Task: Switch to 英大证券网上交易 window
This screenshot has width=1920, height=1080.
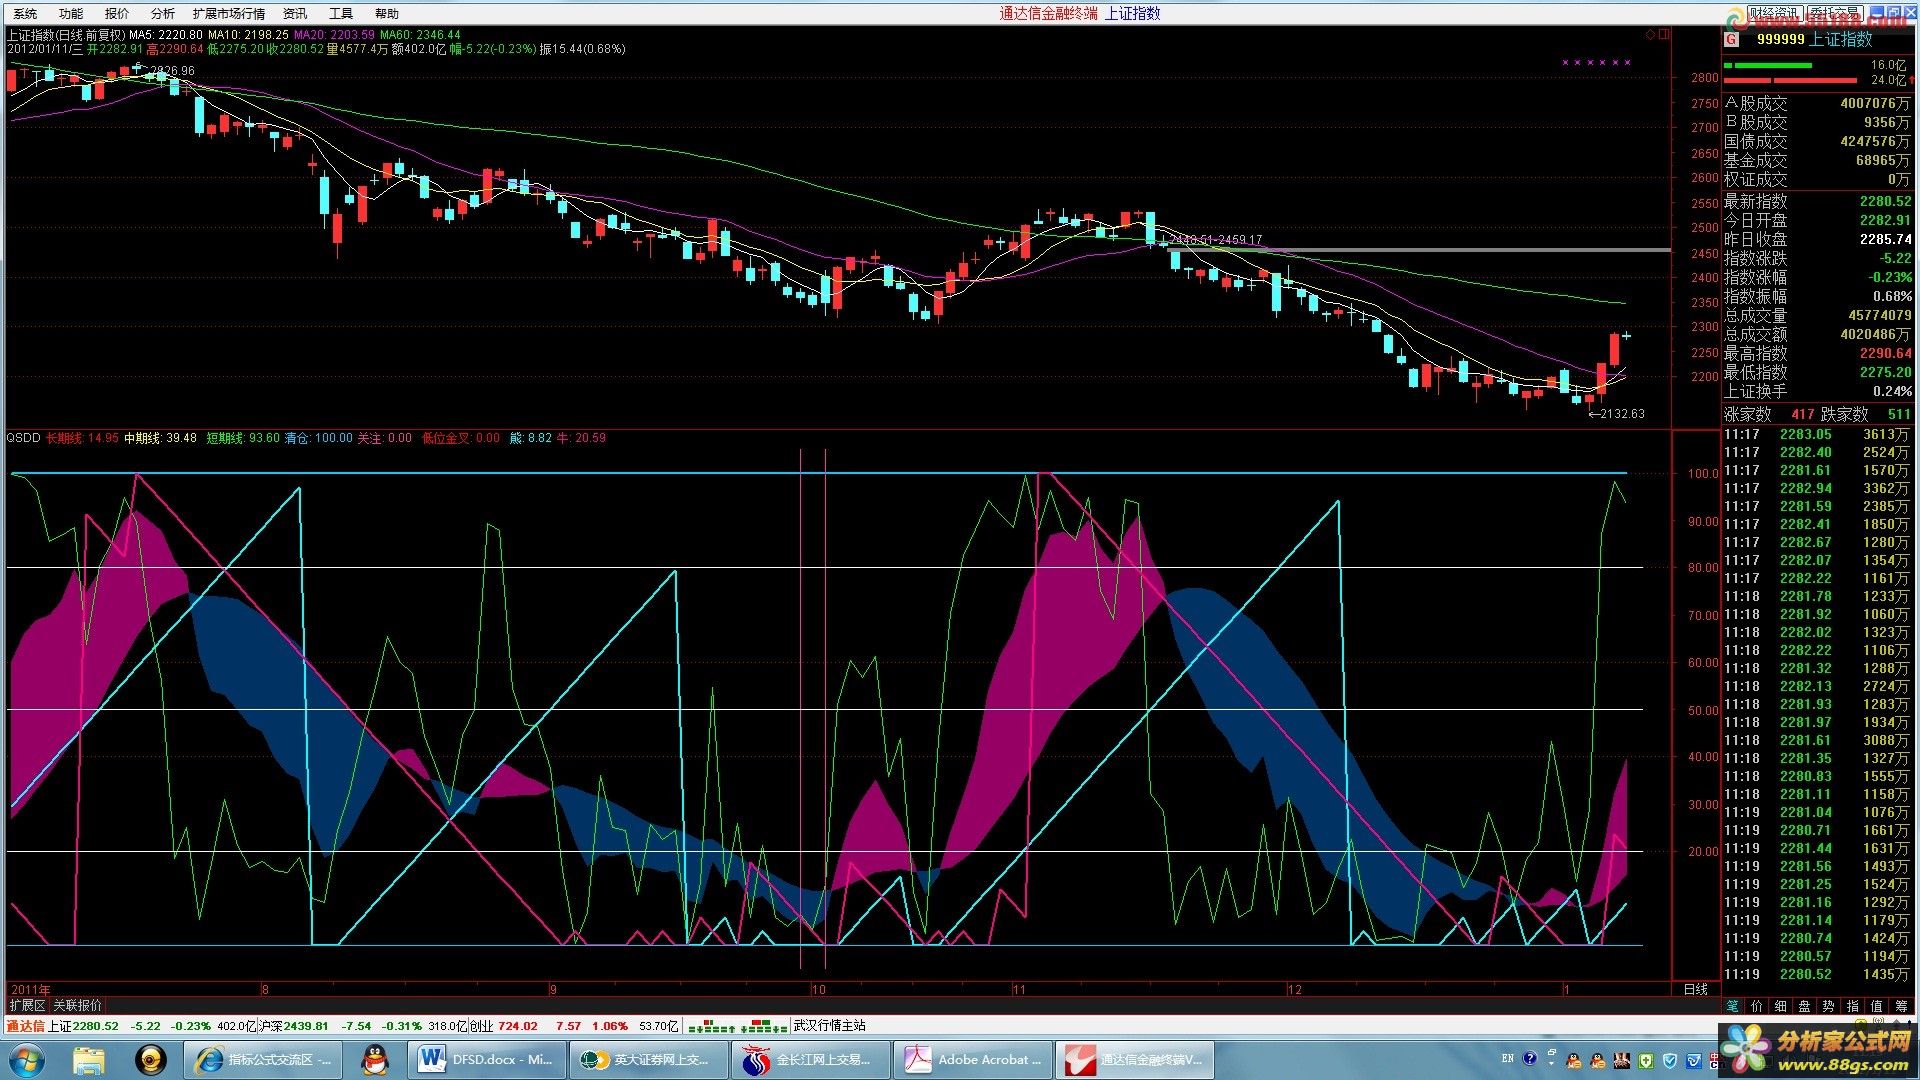Action: coord(649,1059)
